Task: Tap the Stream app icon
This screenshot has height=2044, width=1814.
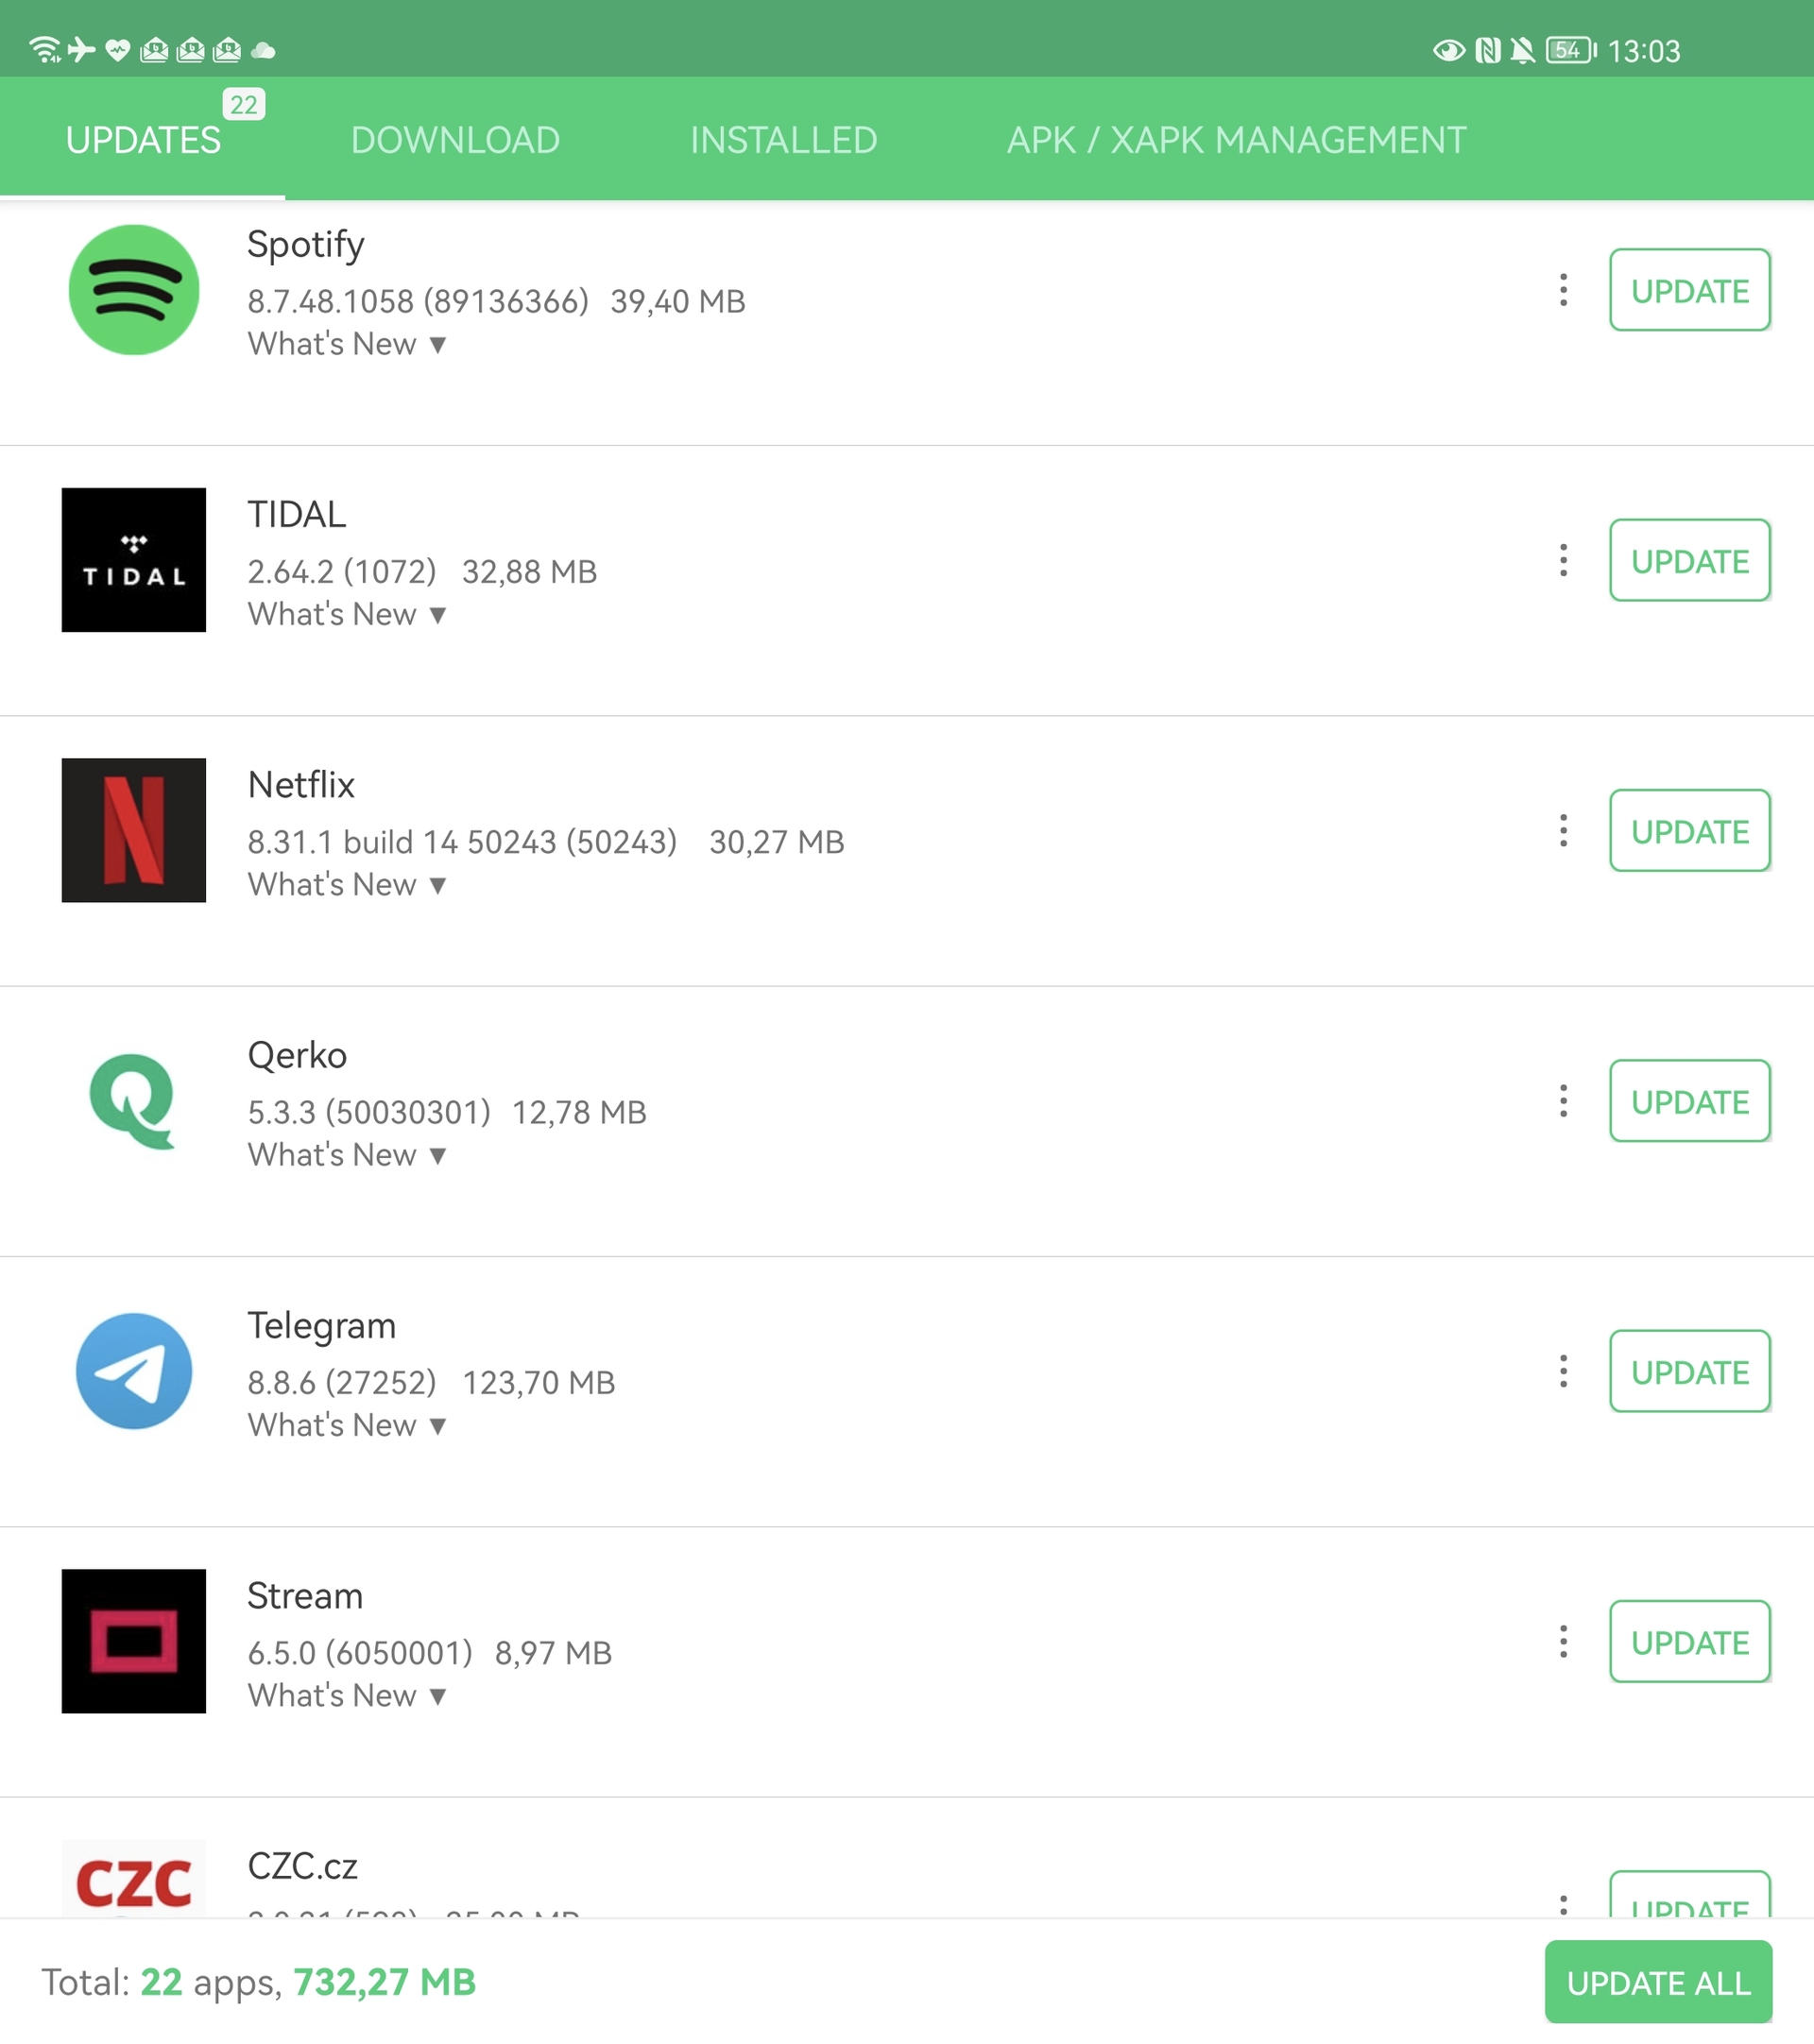Action: [134, 1641]
